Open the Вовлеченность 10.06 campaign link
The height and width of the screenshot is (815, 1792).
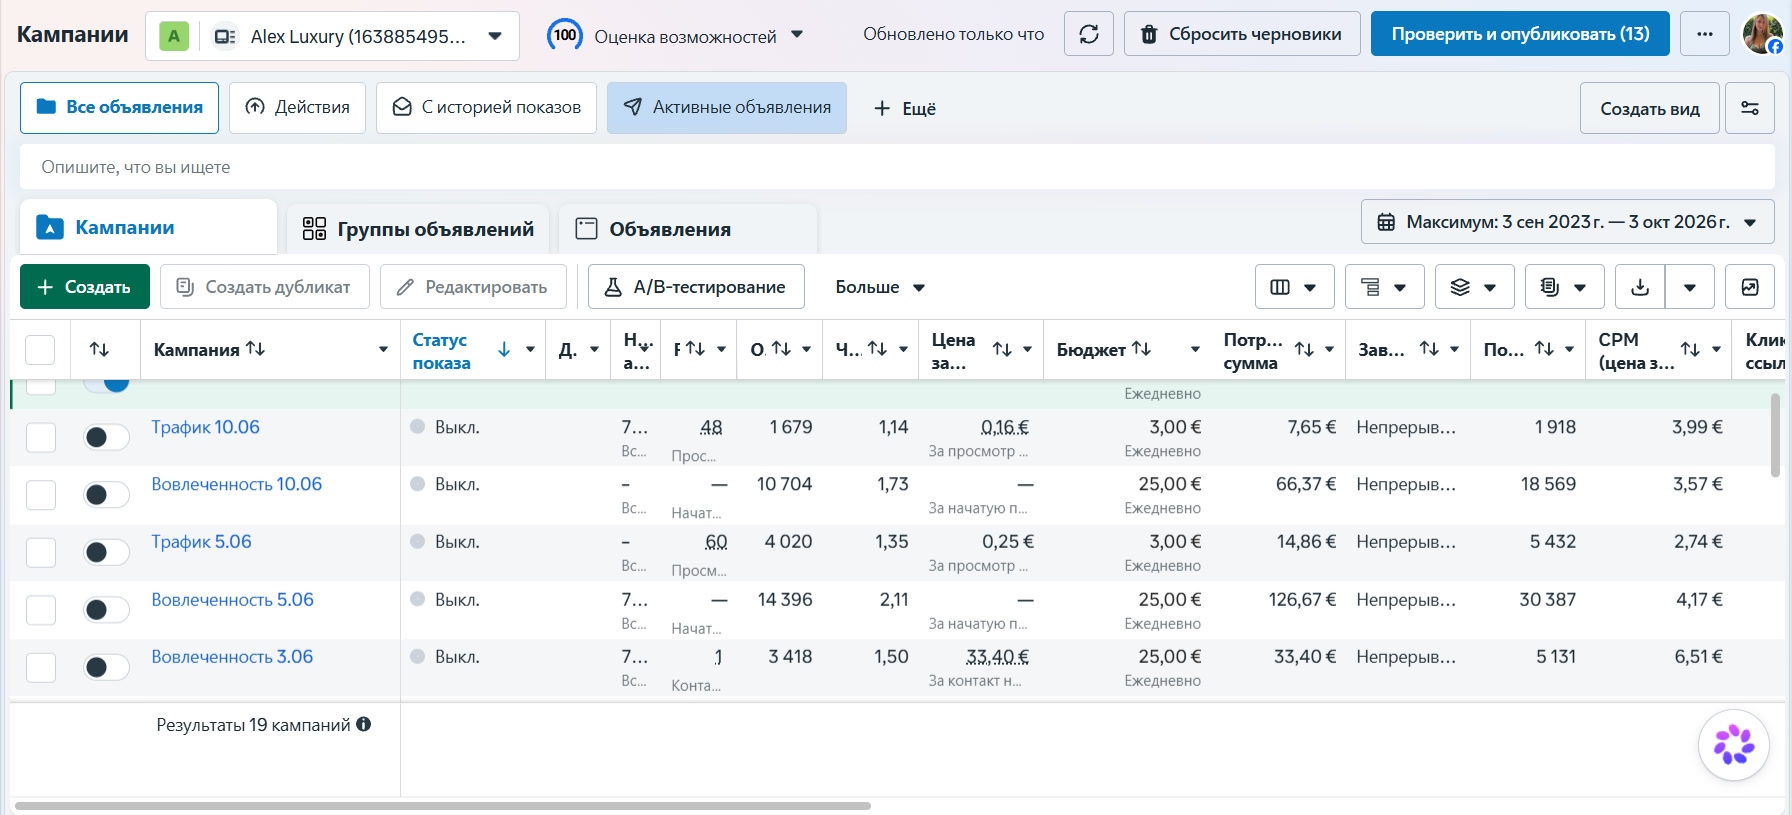(x=237, y=484)
